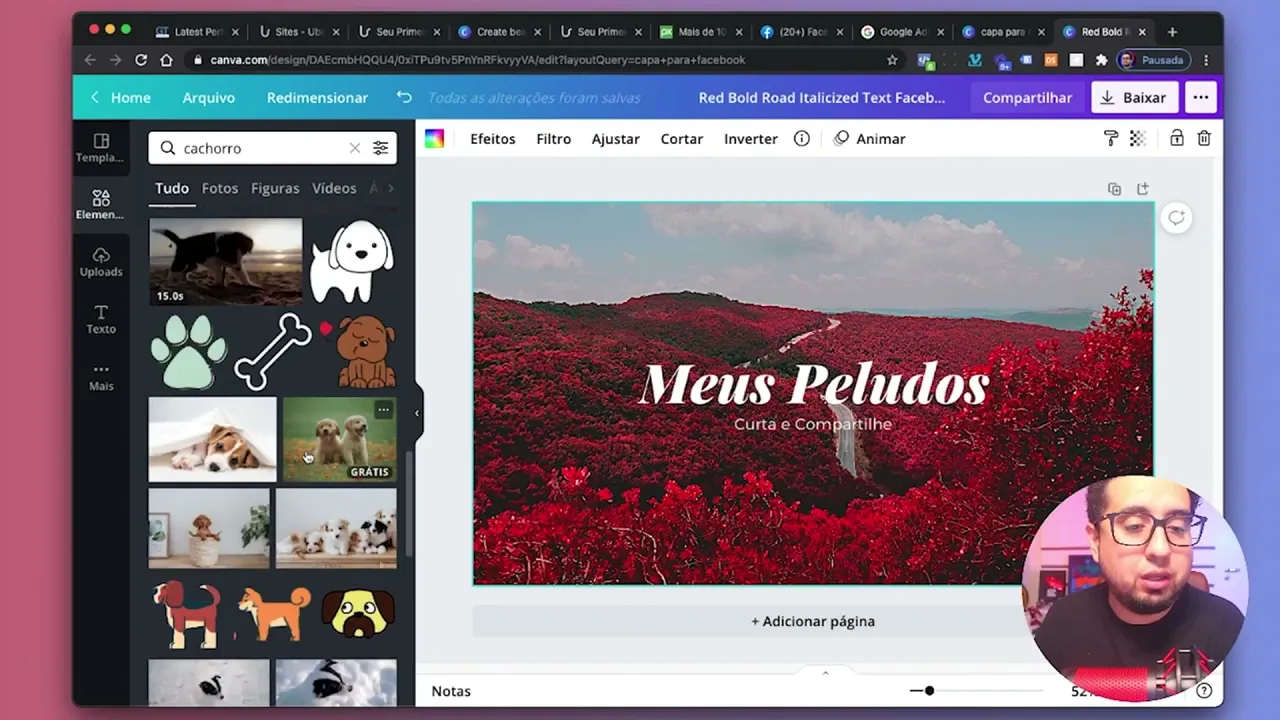Open the Uploads sidebar panel
Viewport: 1280px width, 720px height.
[100, 261]
